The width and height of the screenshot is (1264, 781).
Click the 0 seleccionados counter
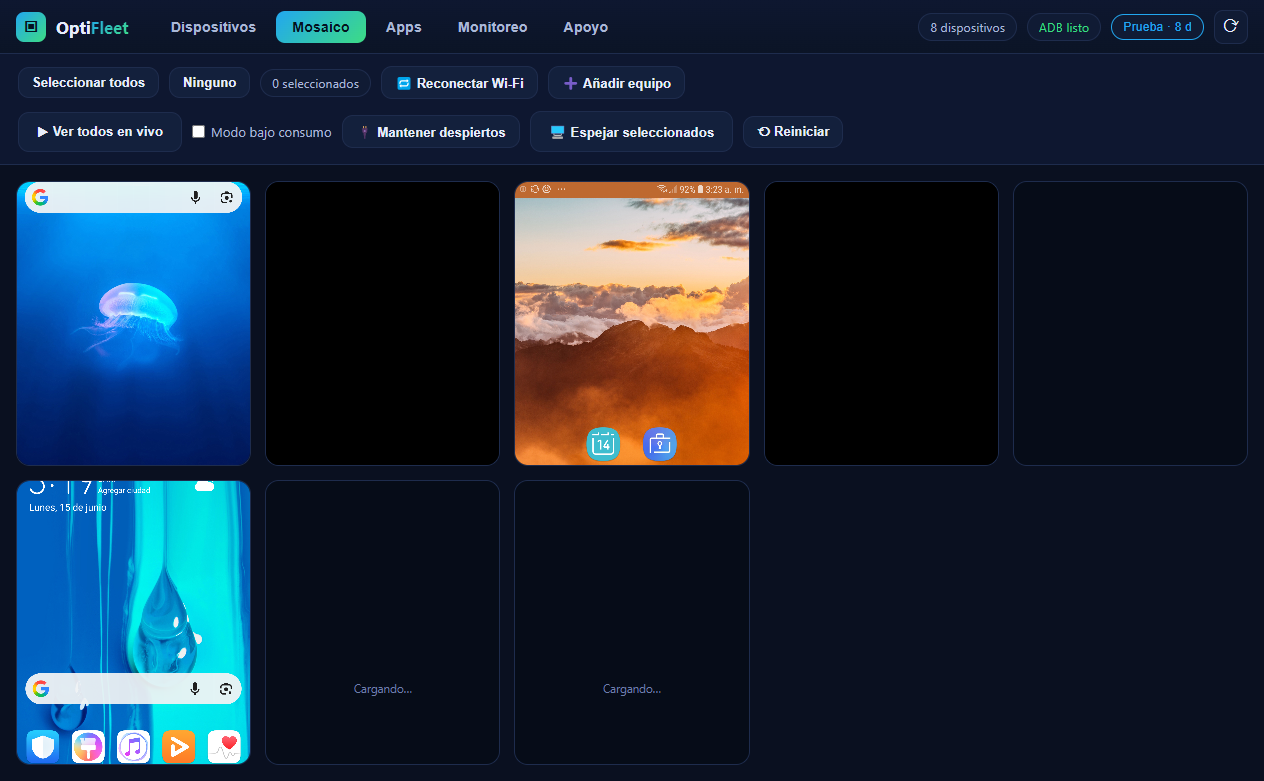point(316,83)
